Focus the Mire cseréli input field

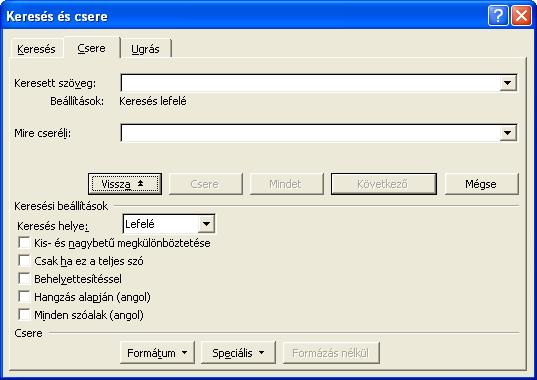(x=310, y=133)
